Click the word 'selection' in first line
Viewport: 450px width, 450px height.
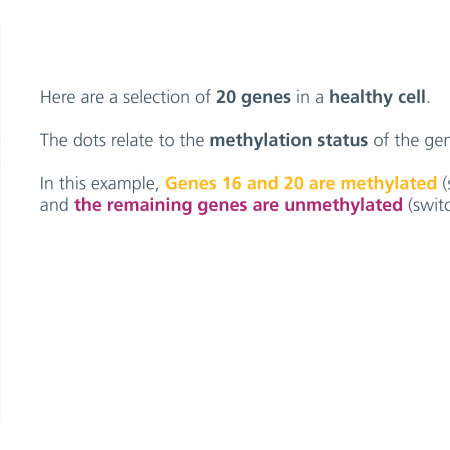tap(157, 97)
